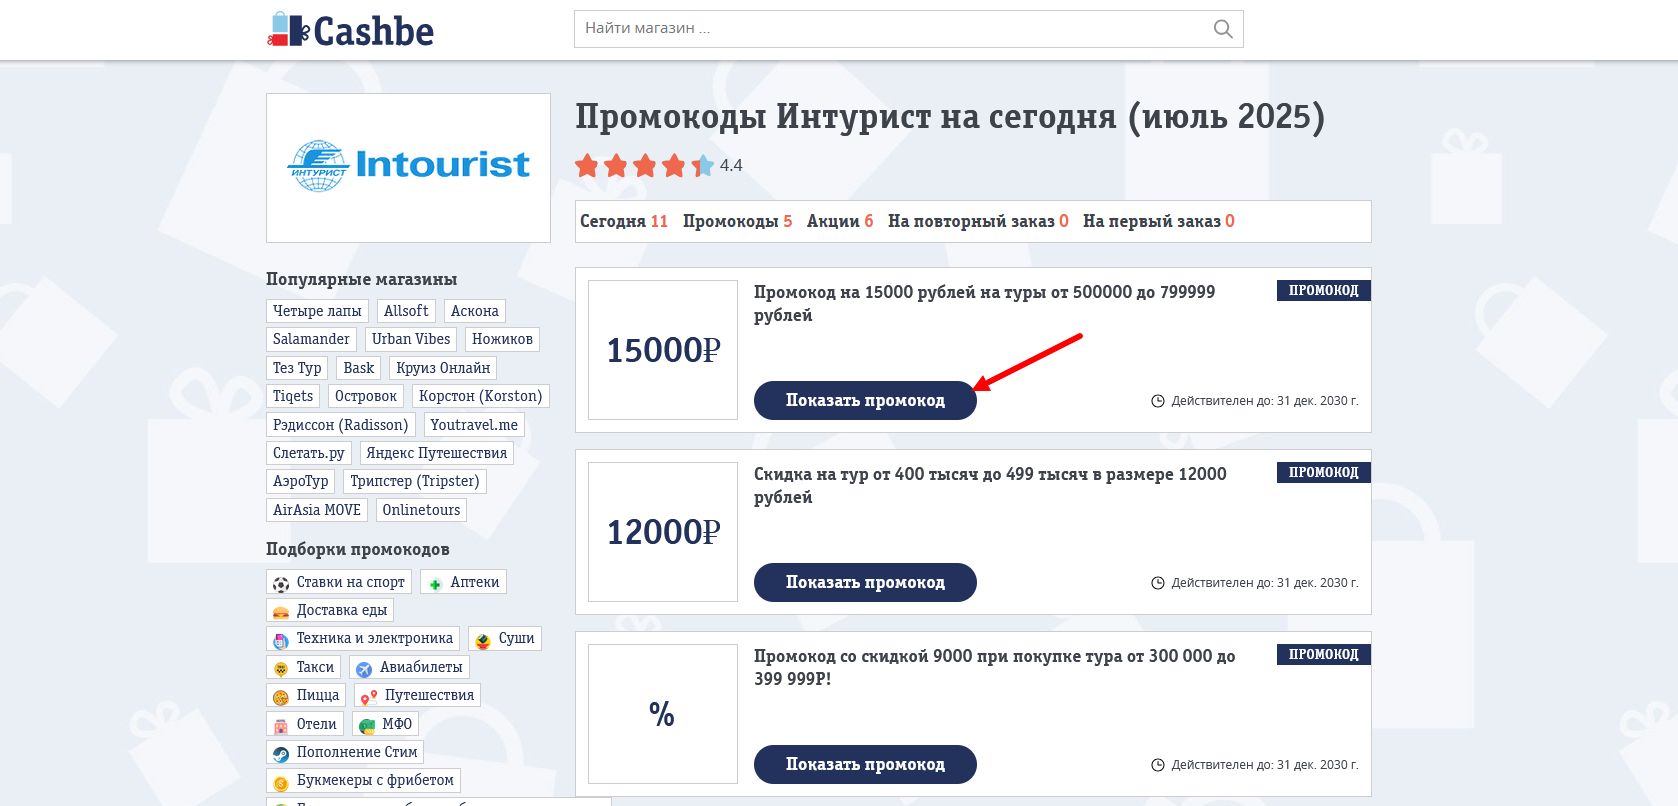The image size is (1678, 806).
Task: Click the icon for 'Техника и электроника'
Action: point(281,640)
